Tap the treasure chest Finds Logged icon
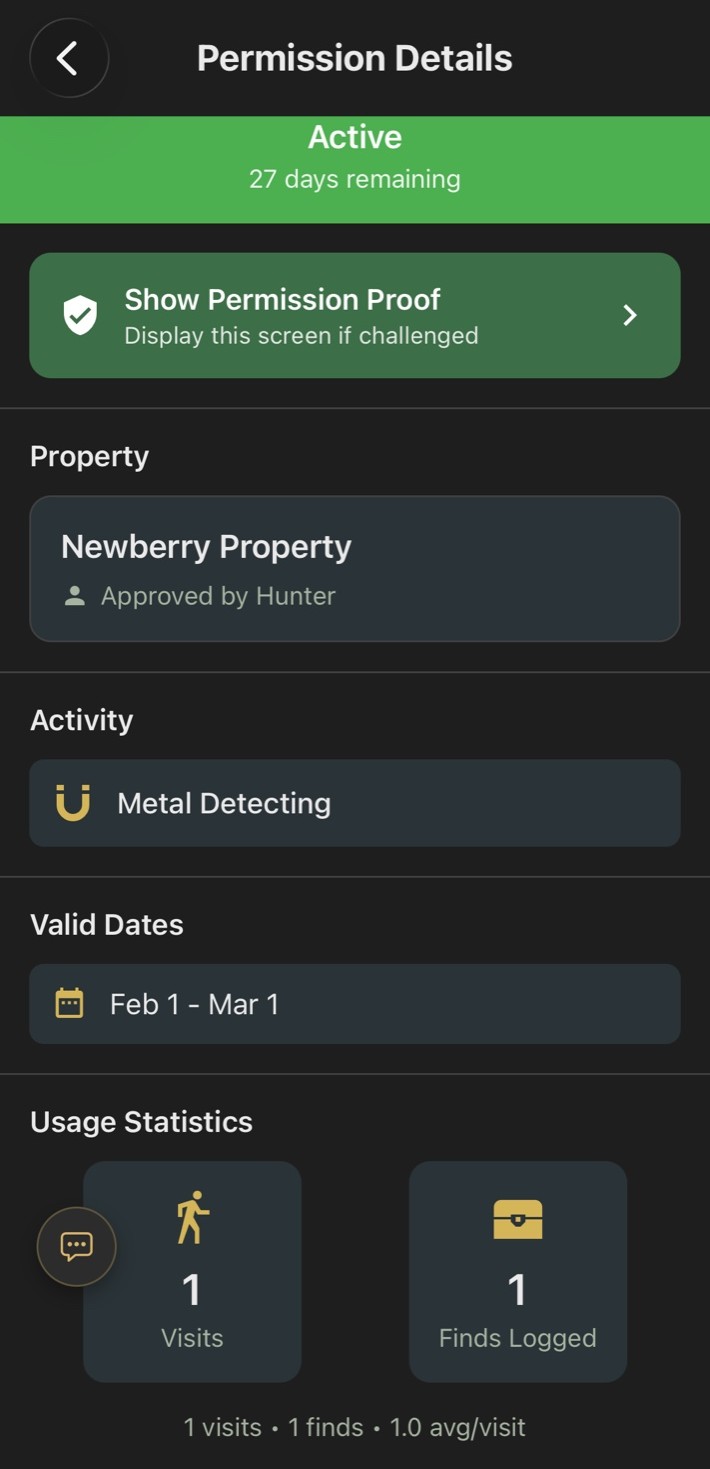 pyautogui.click(x=517, y=1220)
